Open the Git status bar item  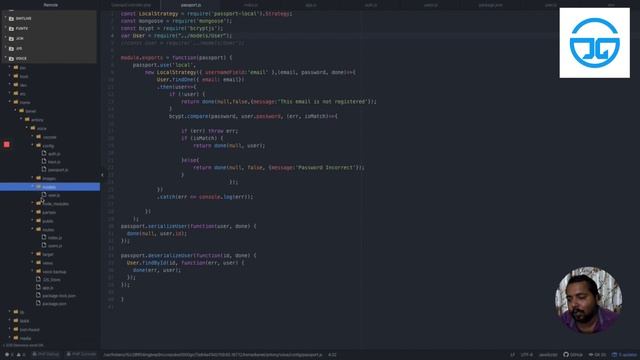click(597, 355)
